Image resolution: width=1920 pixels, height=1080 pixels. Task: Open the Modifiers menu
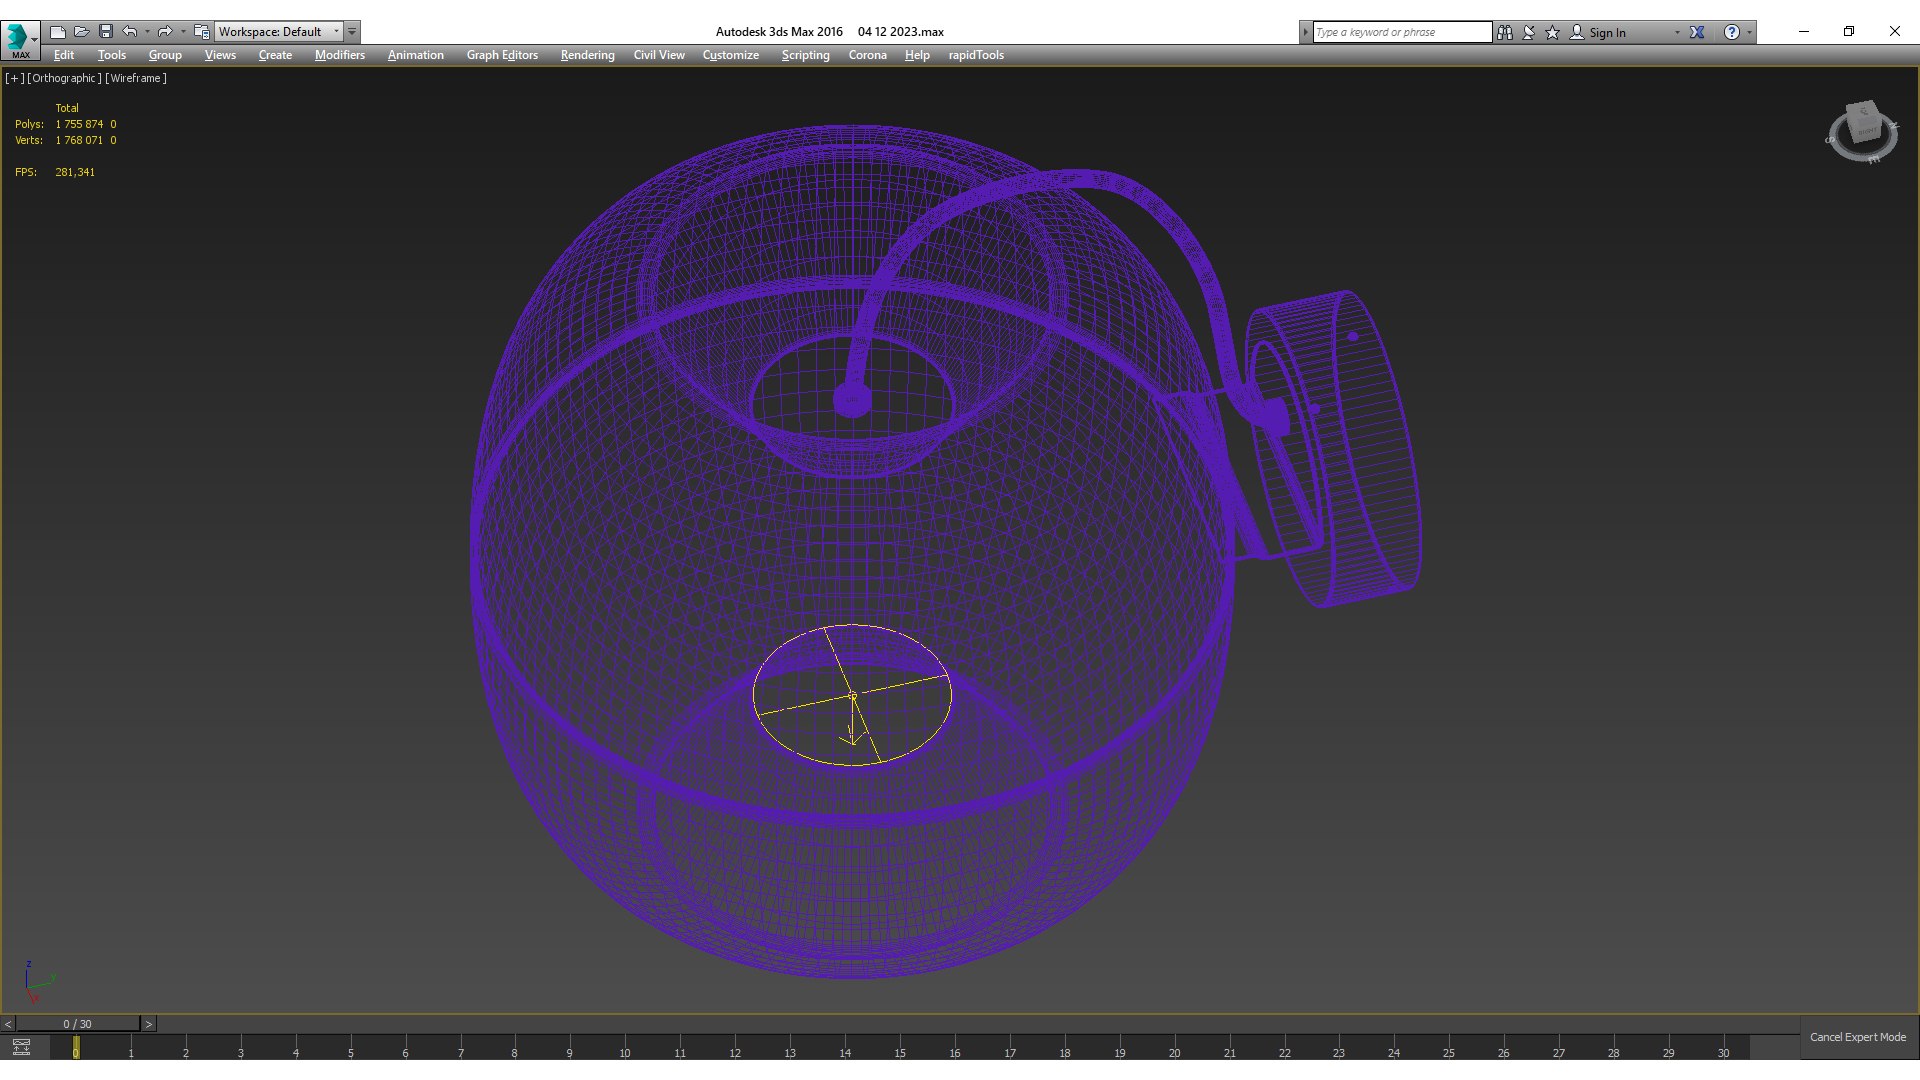pos(340,55)
